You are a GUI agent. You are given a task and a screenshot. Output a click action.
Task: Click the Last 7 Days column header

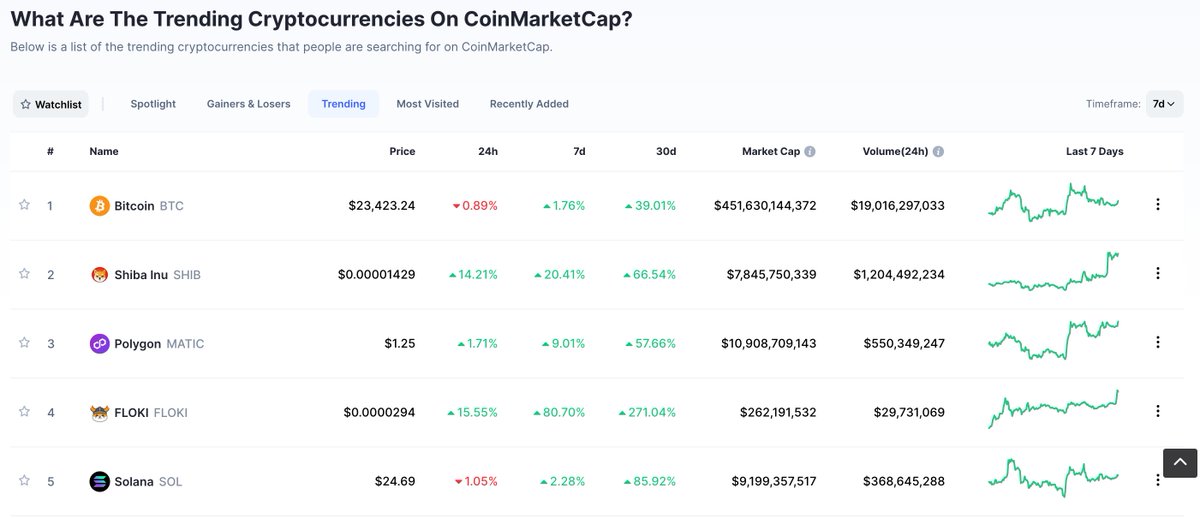1095,152
